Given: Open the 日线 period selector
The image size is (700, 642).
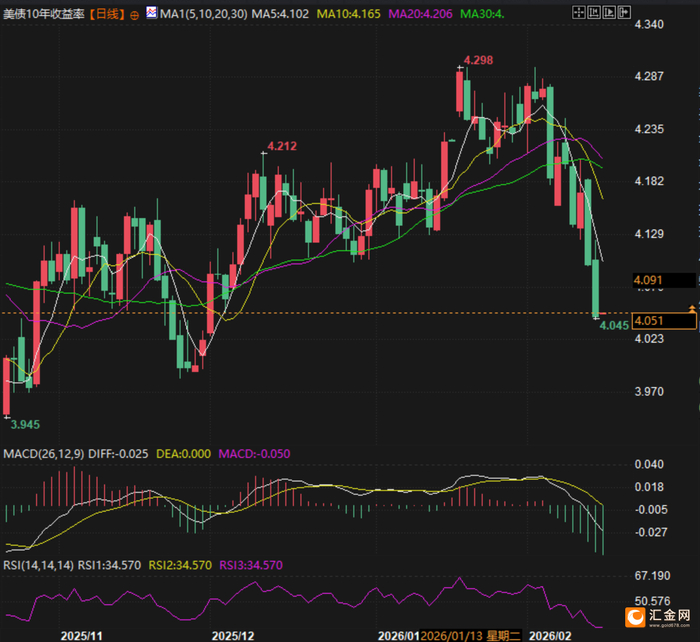Looking at the screenshot, I should click(x=107, y=14).
